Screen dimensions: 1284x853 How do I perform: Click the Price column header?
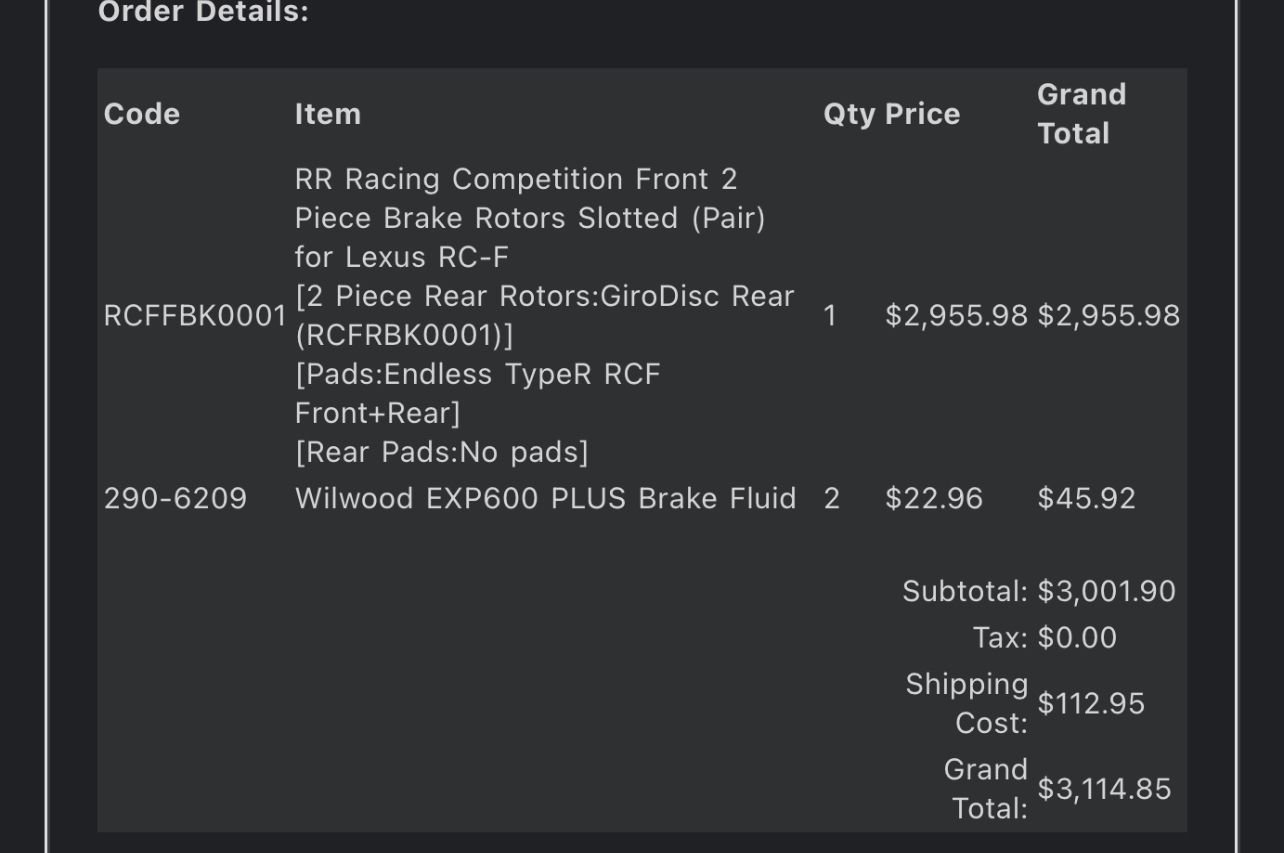point(922,114)
